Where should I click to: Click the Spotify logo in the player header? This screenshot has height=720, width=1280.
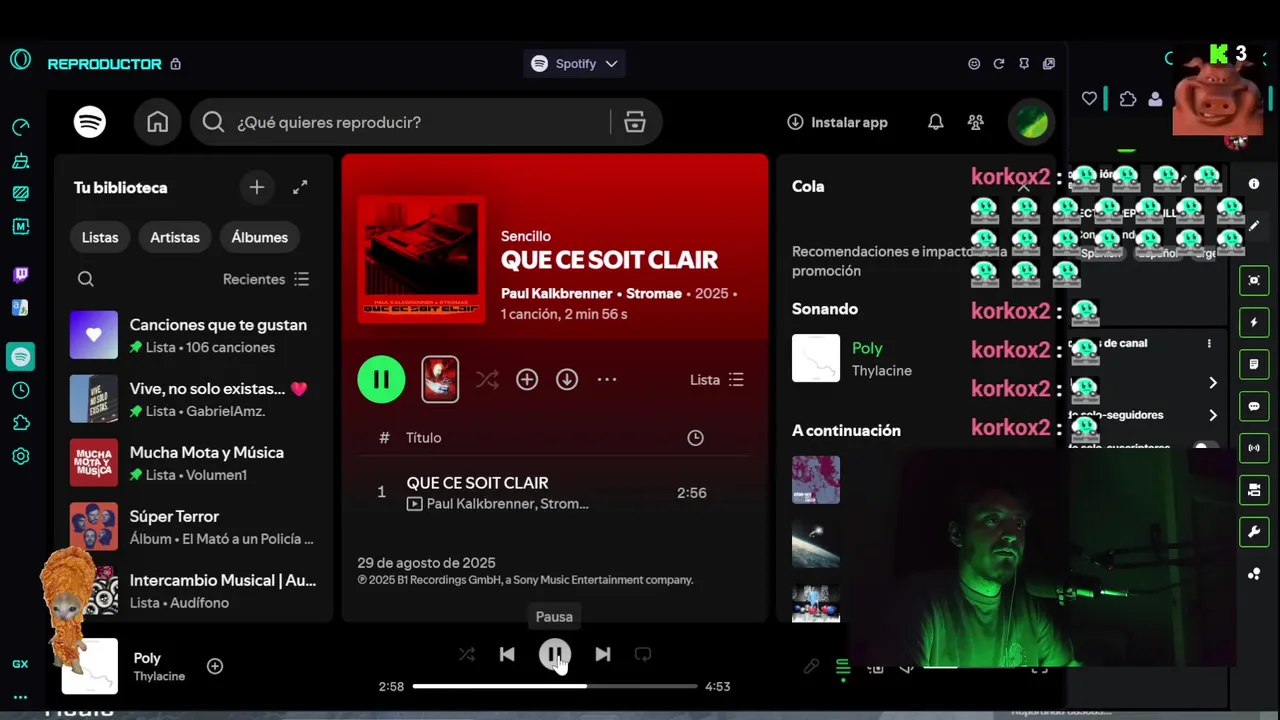pos(90,122)
